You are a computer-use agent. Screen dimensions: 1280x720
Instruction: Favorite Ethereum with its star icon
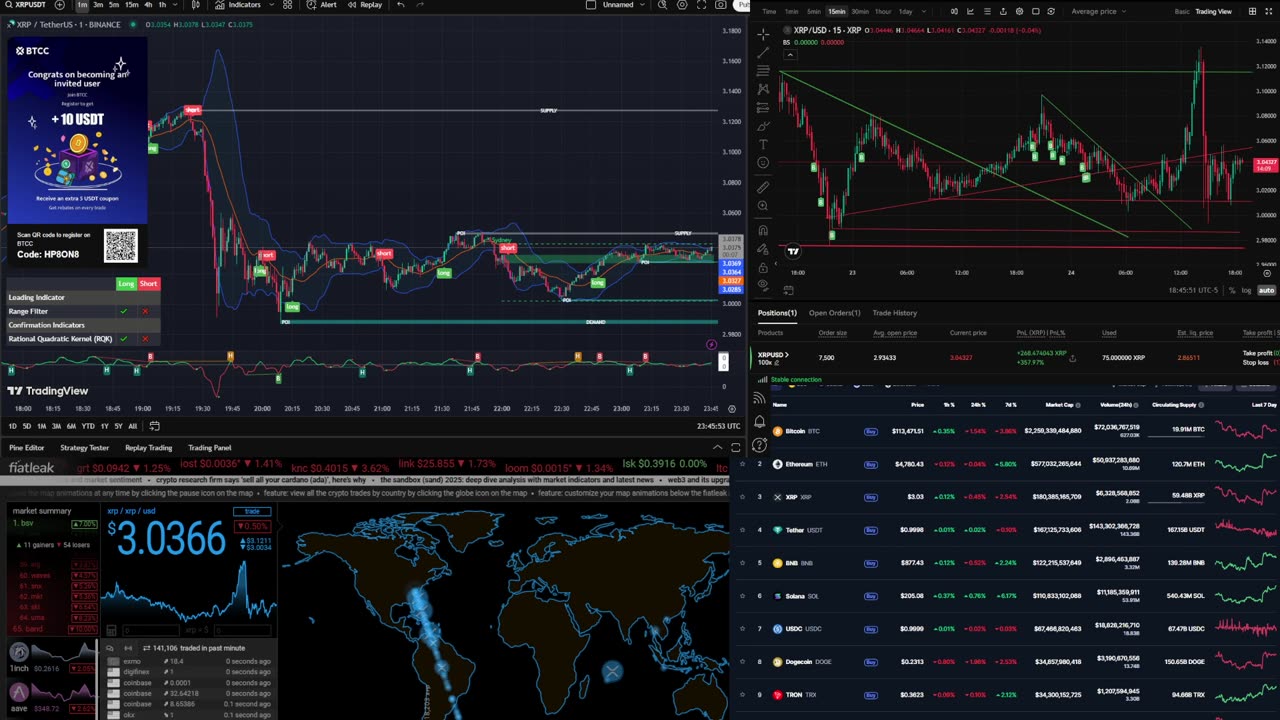pyautogui.click(x=742, y=464)
